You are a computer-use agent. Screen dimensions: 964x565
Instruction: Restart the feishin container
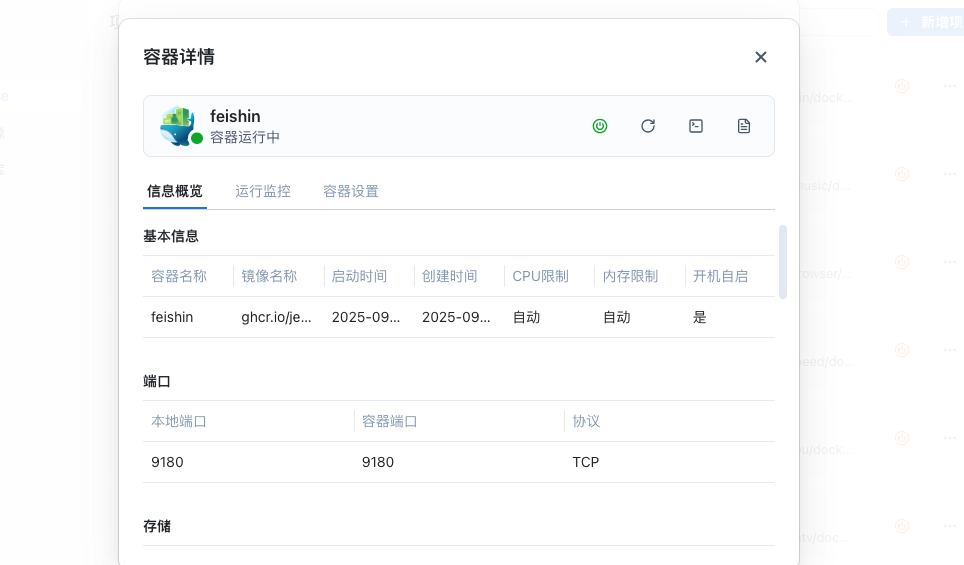648,126
